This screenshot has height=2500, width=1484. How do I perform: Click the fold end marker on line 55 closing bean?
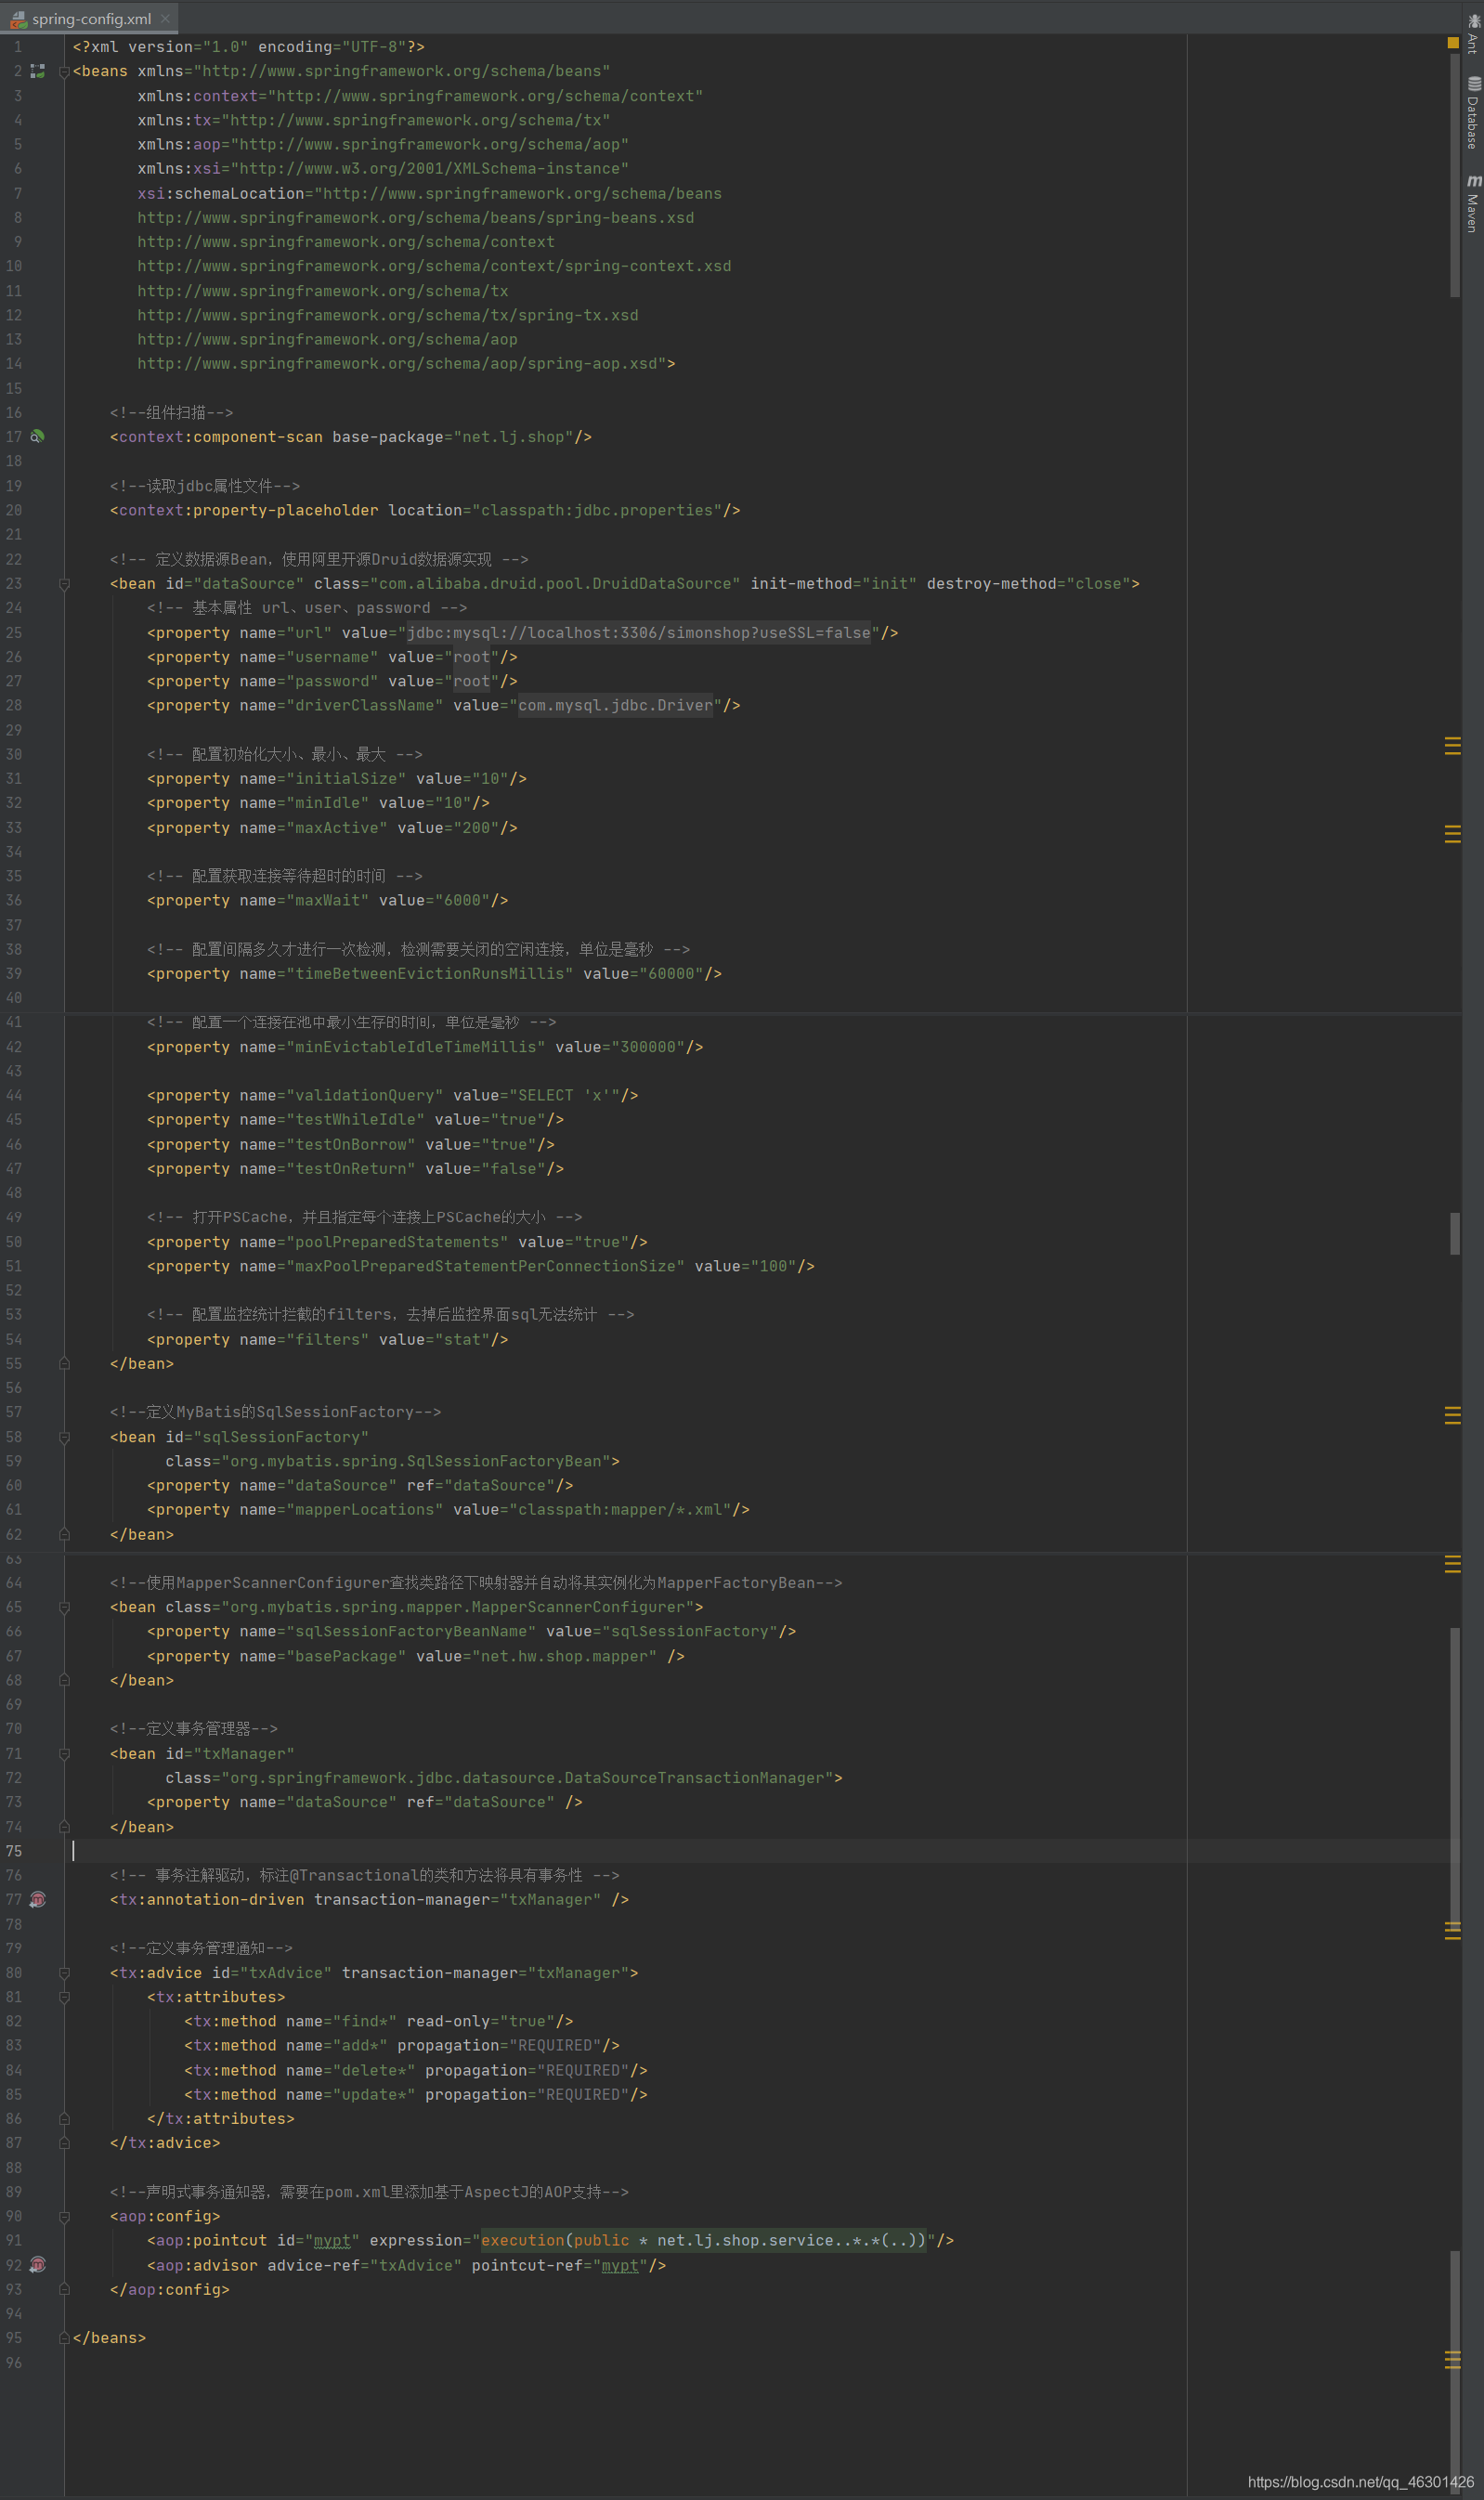(x=64, y=1364)
